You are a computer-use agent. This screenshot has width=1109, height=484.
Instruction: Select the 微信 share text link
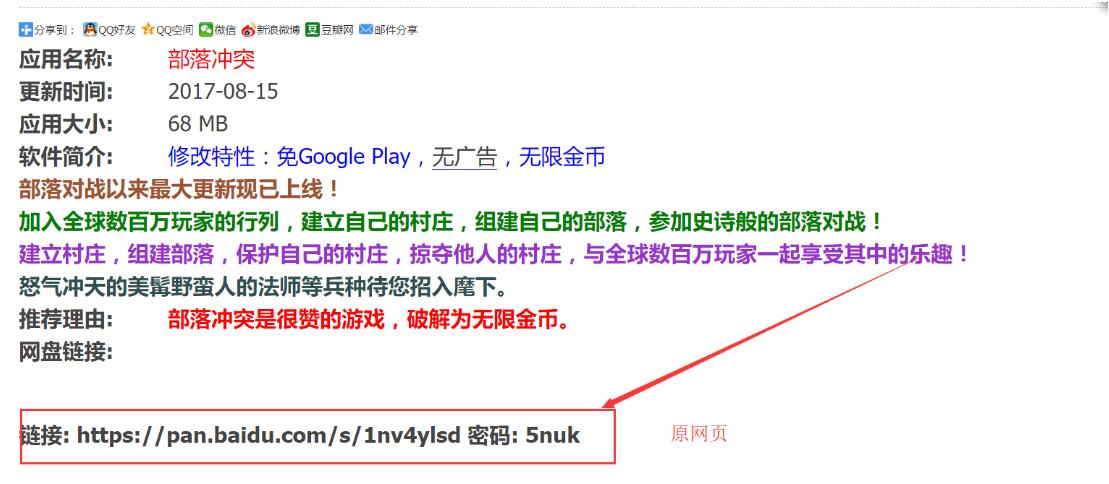[225, 30]
